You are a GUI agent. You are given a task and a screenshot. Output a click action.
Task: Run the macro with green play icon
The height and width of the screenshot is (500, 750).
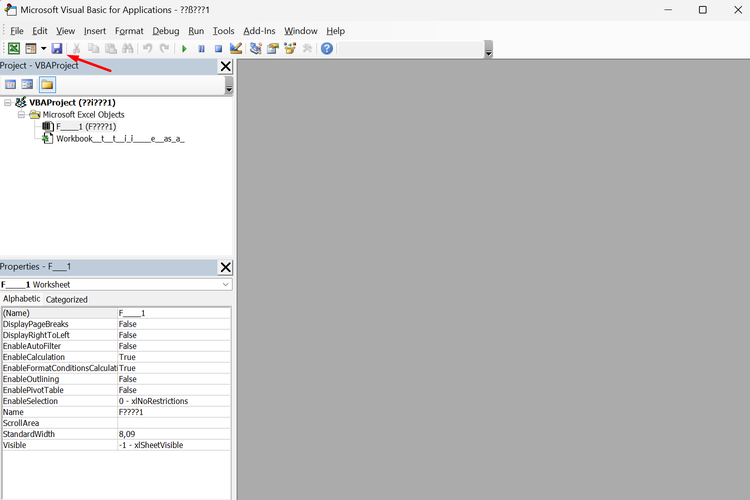click(184, 48)
